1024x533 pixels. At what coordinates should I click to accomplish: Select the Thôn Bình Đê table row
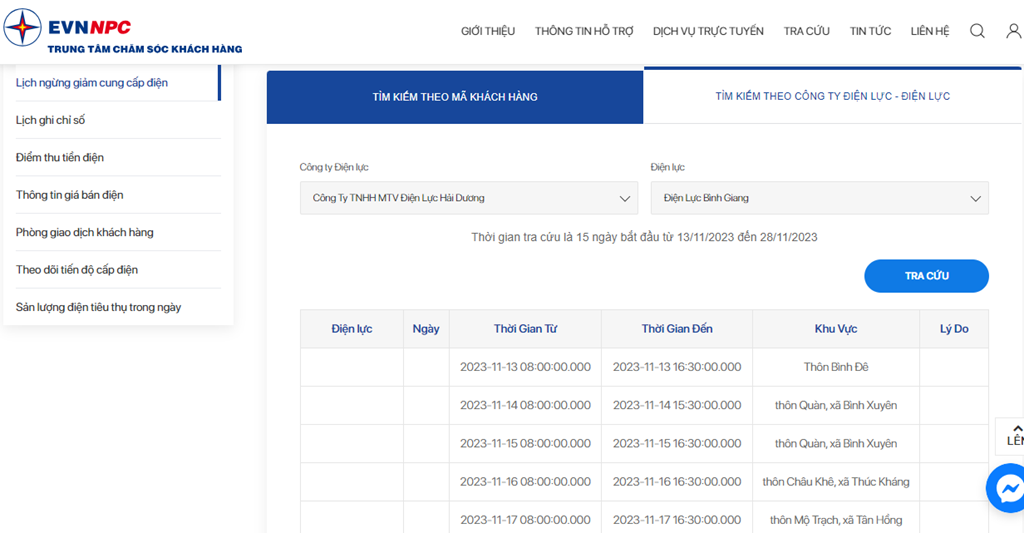click(x=644, y=367)
